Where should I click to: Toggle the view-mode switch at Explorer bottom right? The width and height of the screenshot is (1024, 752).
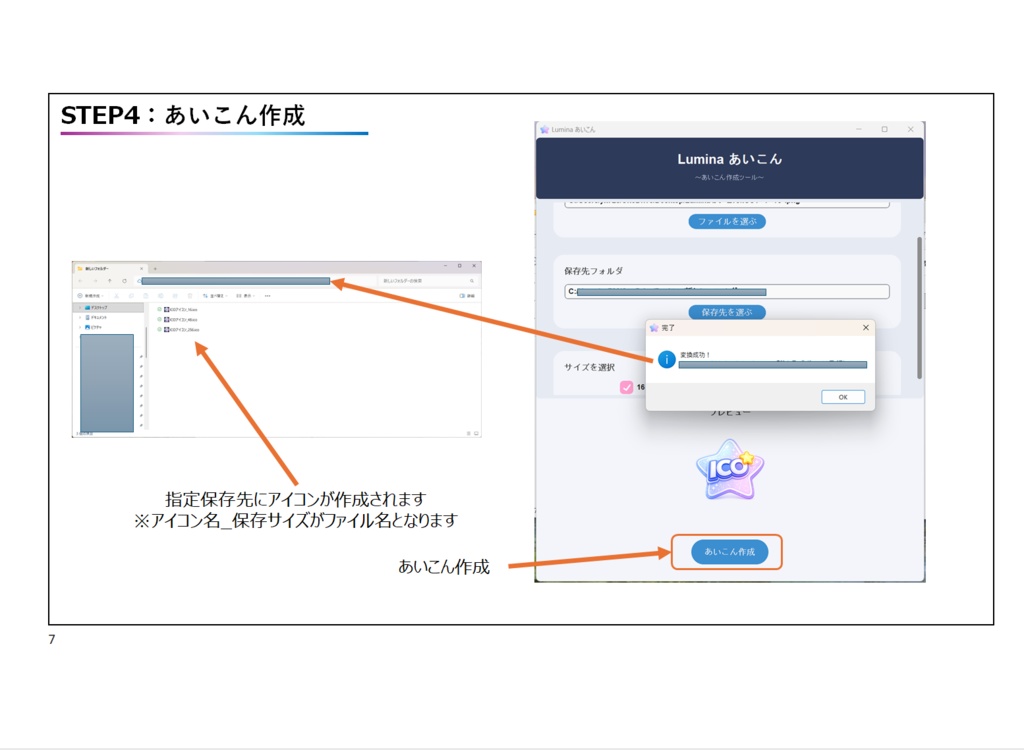(476, 433)
